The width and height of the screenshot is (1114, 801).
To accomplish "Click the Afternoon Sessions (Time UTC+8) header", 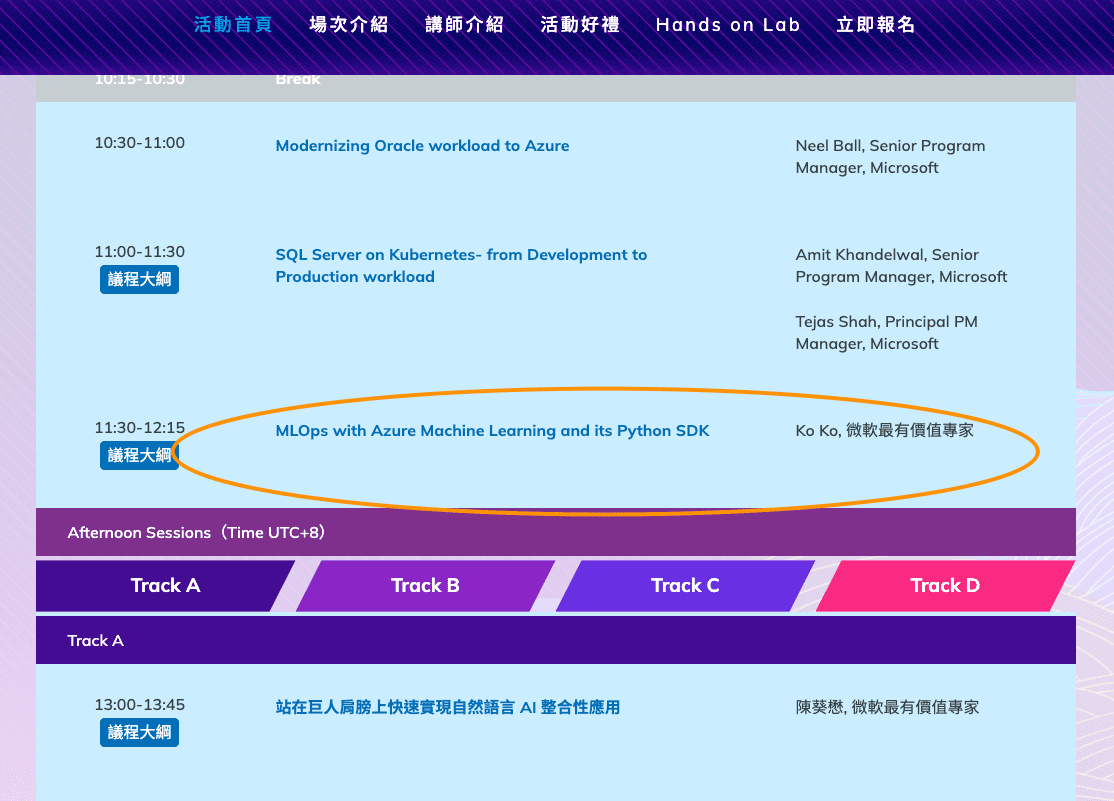I will coord(556,532).
